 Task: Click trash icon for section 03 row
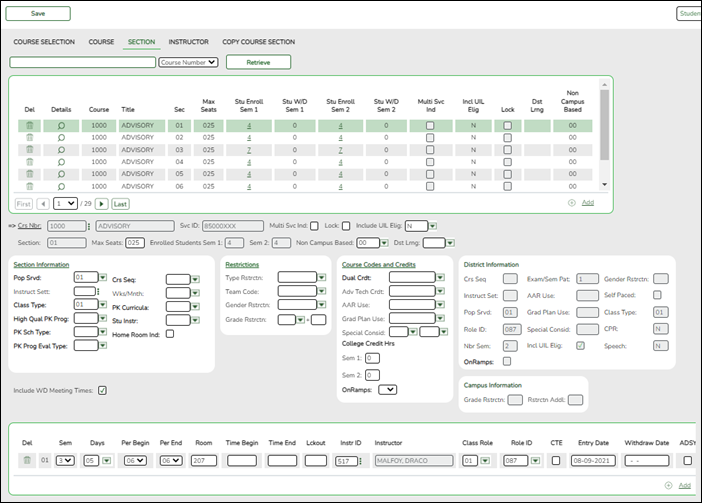[x=30, y=149]
